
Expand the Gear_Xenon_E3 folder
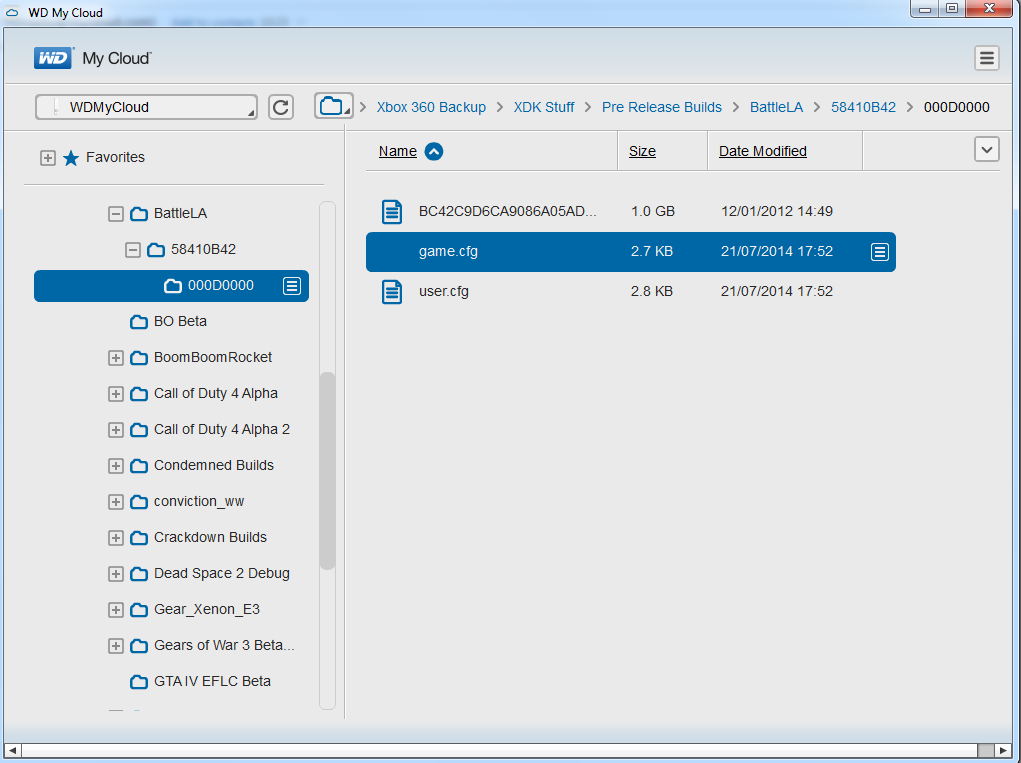click(x=116, y=610)
